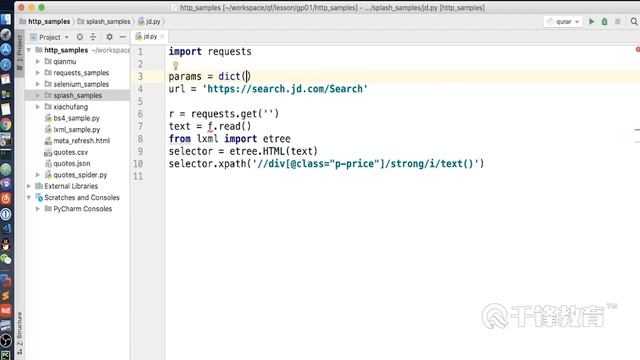The image size is (640, 360).
Task: Select the splash_samples folder row
Action: tap(78, 96)
